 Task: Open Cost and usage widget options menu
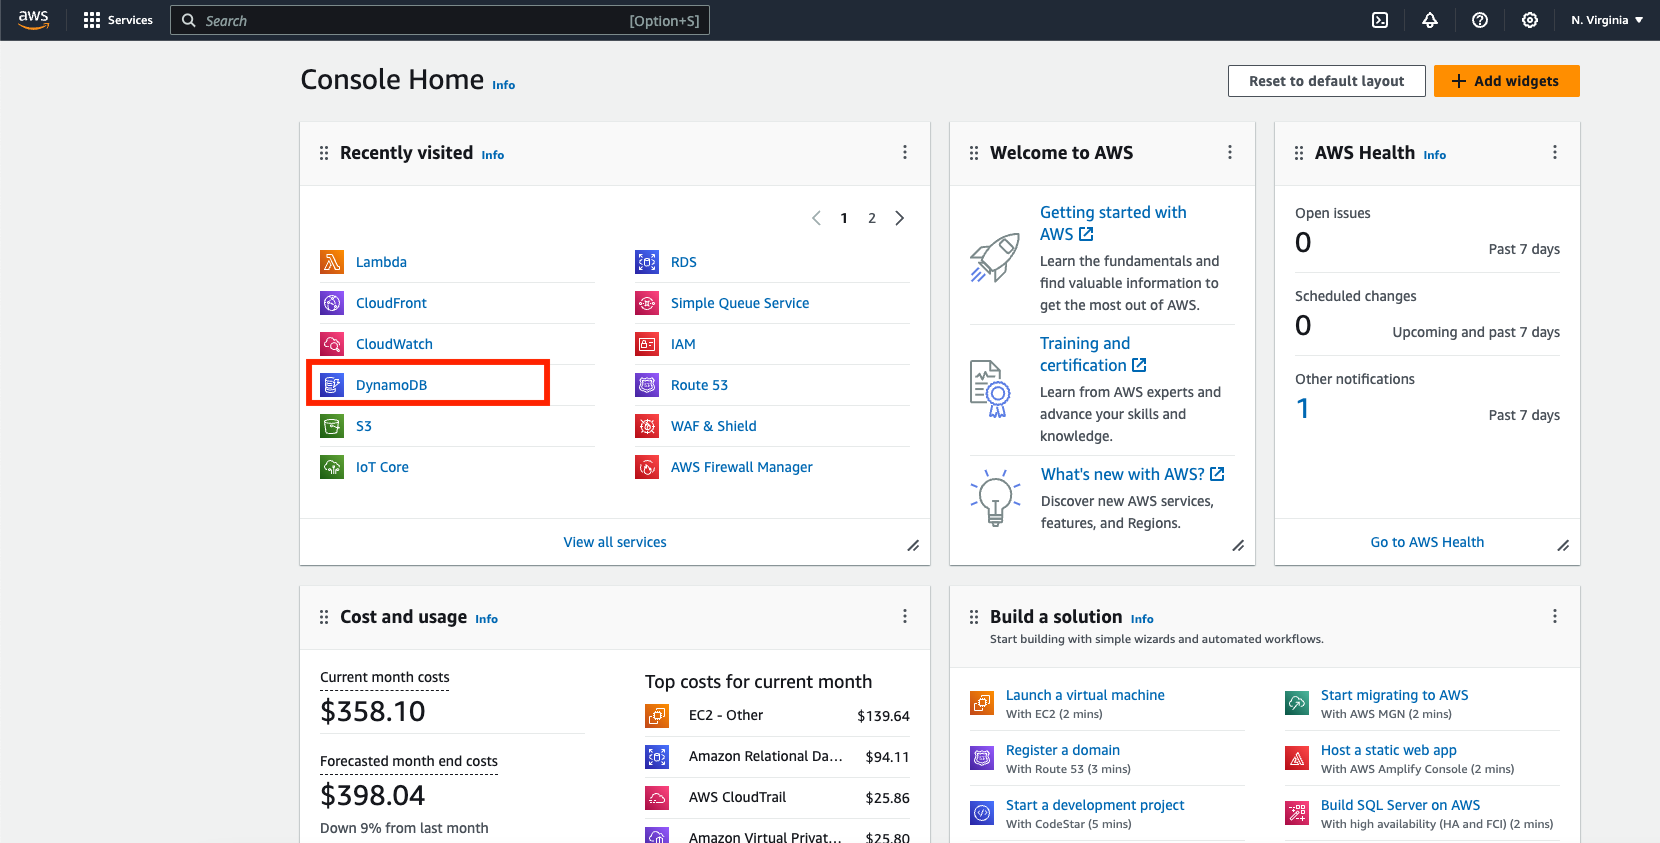point(905,616)
